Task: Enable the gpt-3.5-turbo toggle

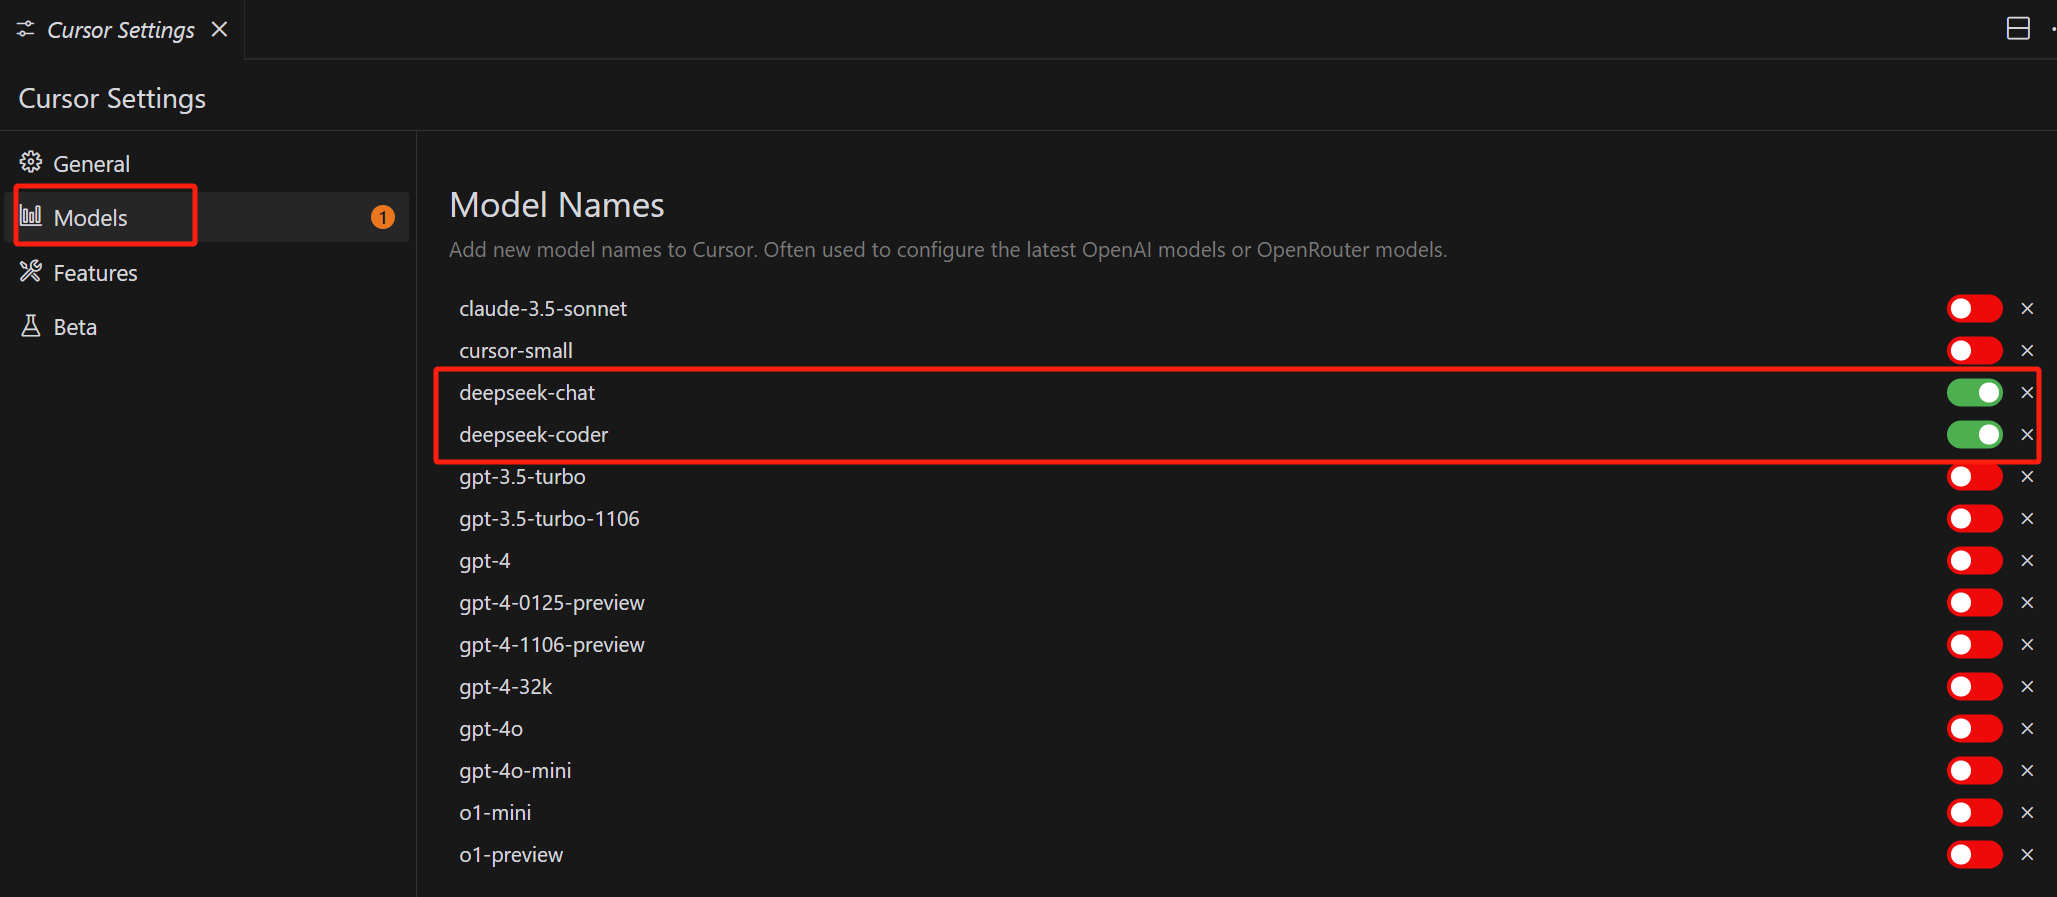Action: [x=1974, y=477]
